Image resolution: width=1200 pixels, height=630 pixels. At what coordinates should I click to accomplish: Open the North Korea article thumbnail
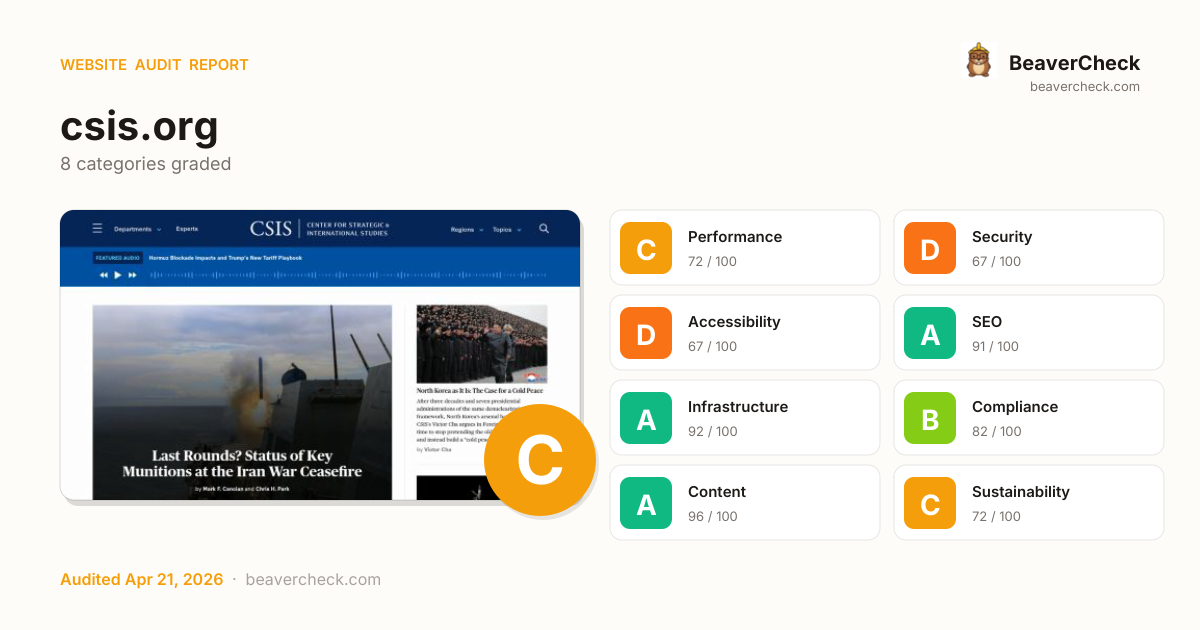[x=482, y=343]
